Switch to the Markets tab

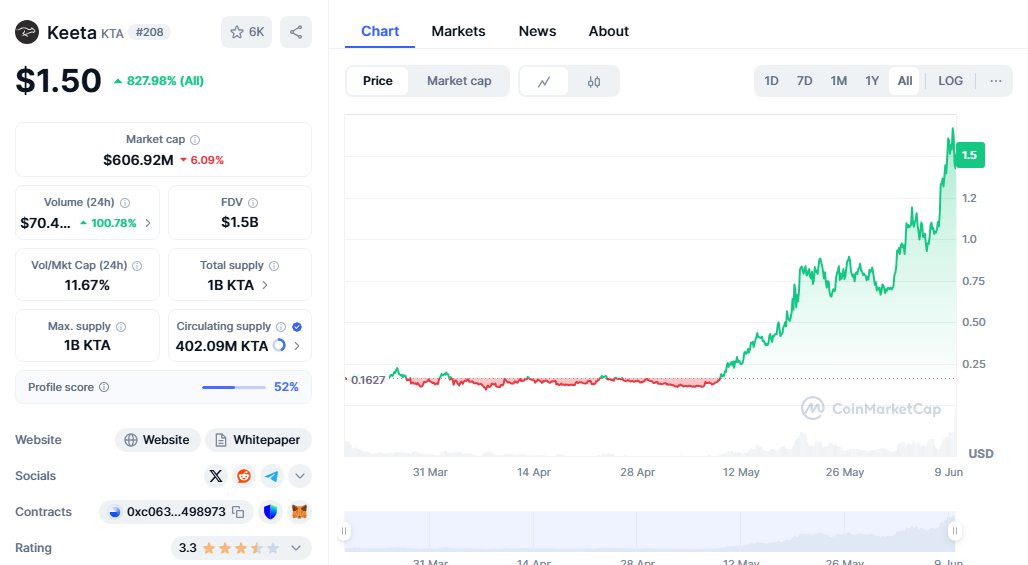[458, 31]
